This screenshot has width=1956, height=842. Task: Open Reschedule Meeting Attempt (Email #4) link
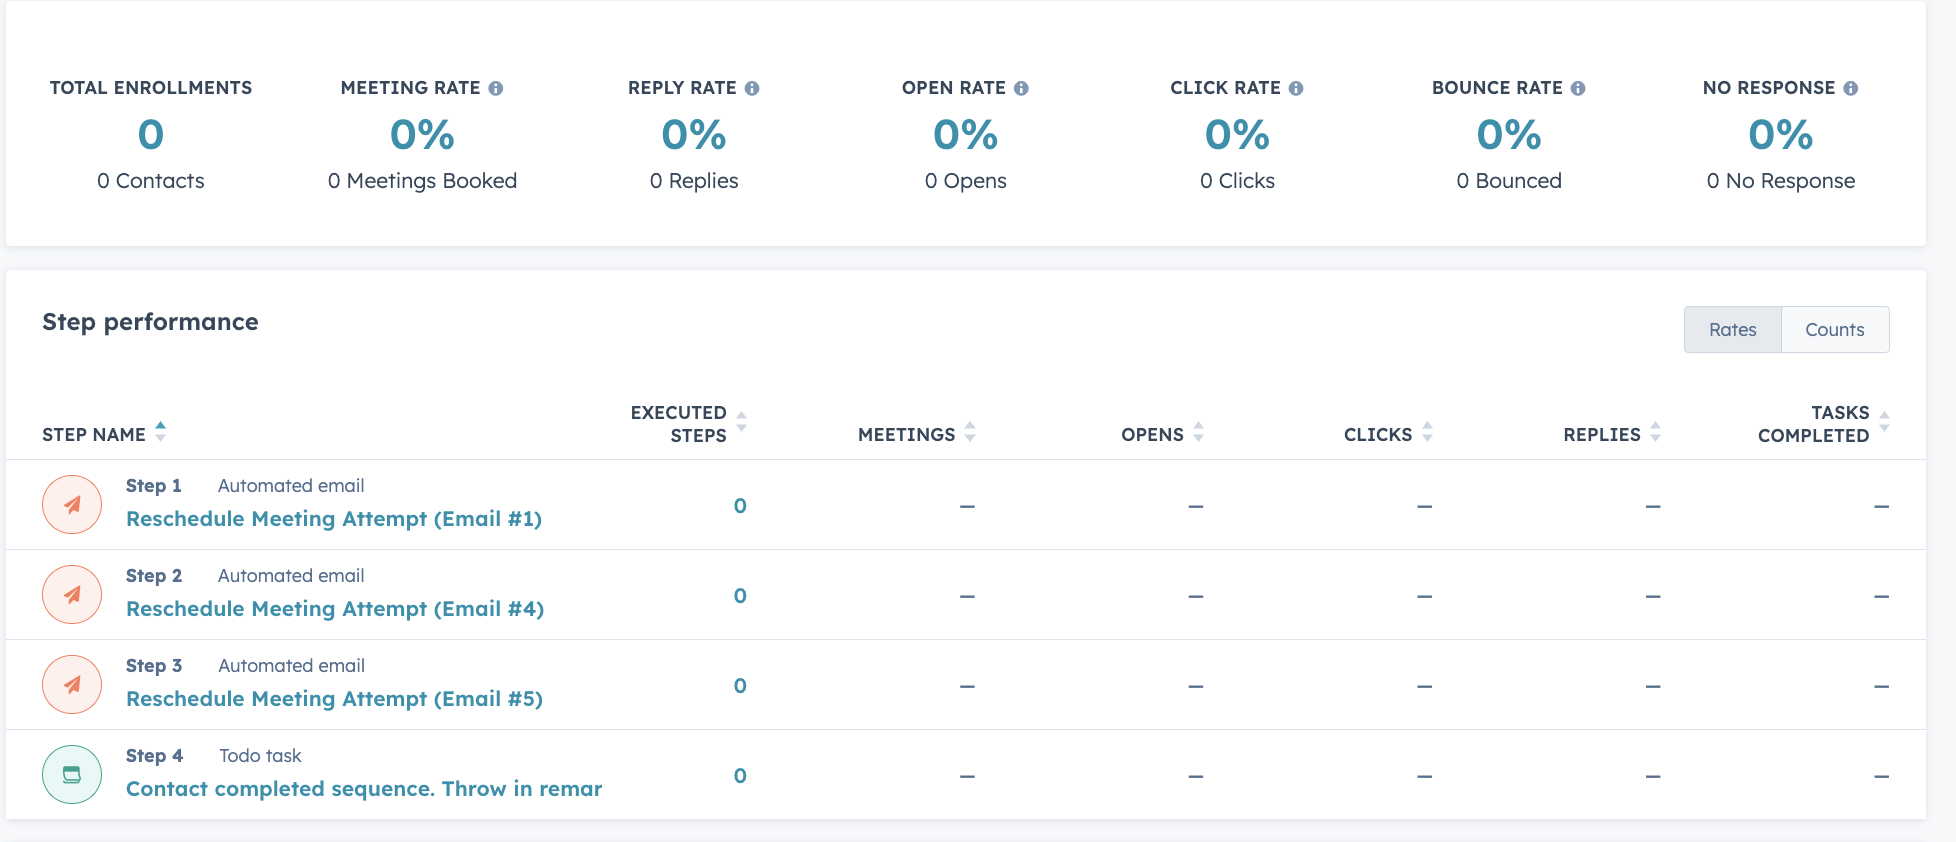tap(335, 609)
